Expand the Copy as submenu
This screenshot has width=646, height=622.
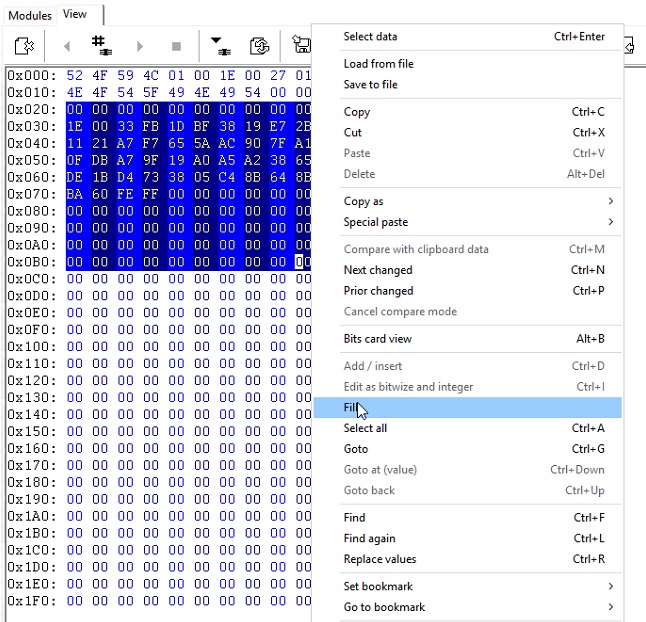point(468,201)
